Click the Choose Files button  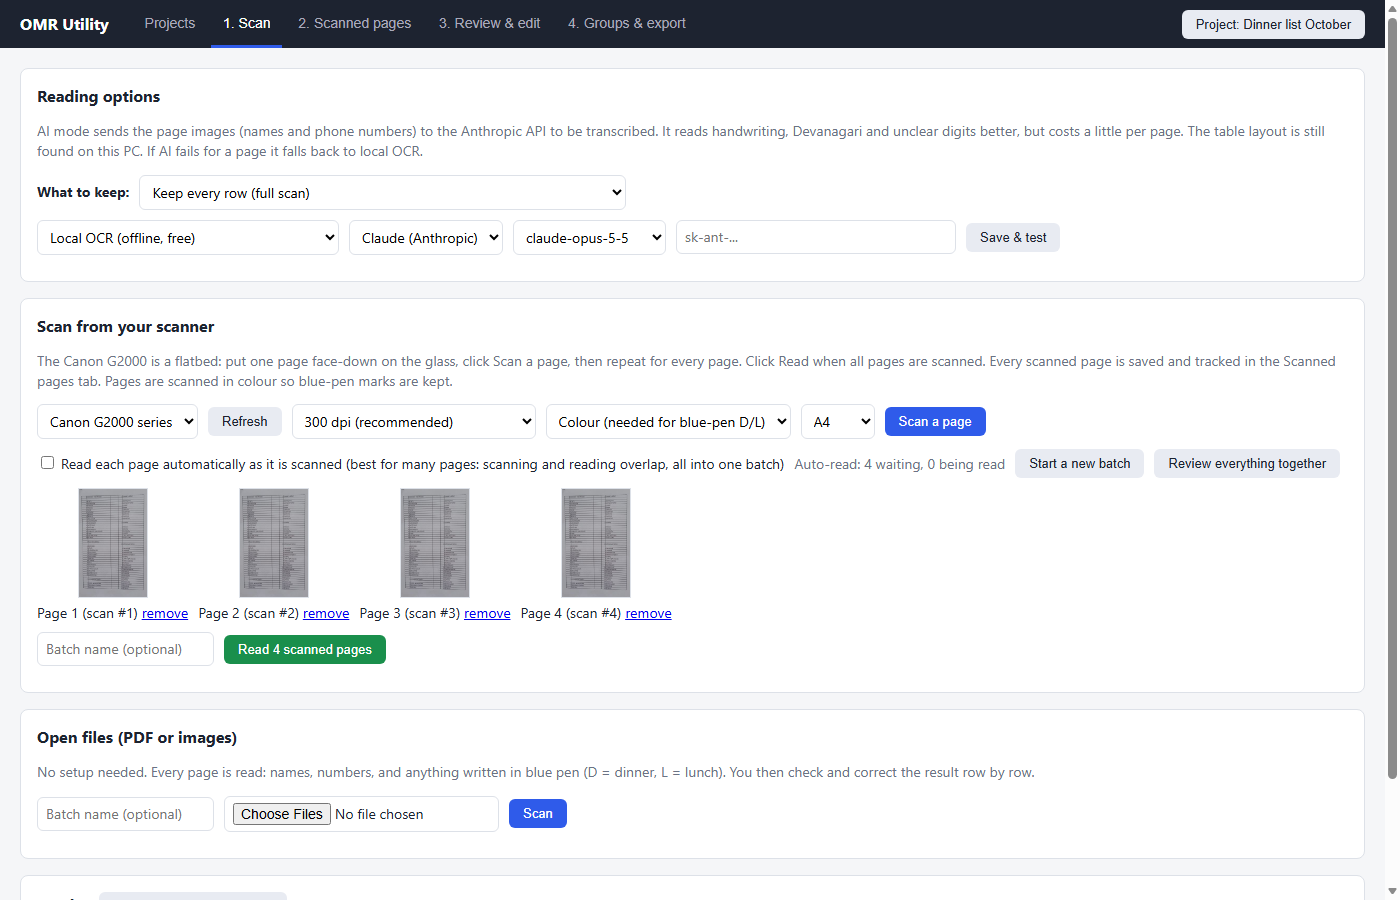(x=282, y=814)
